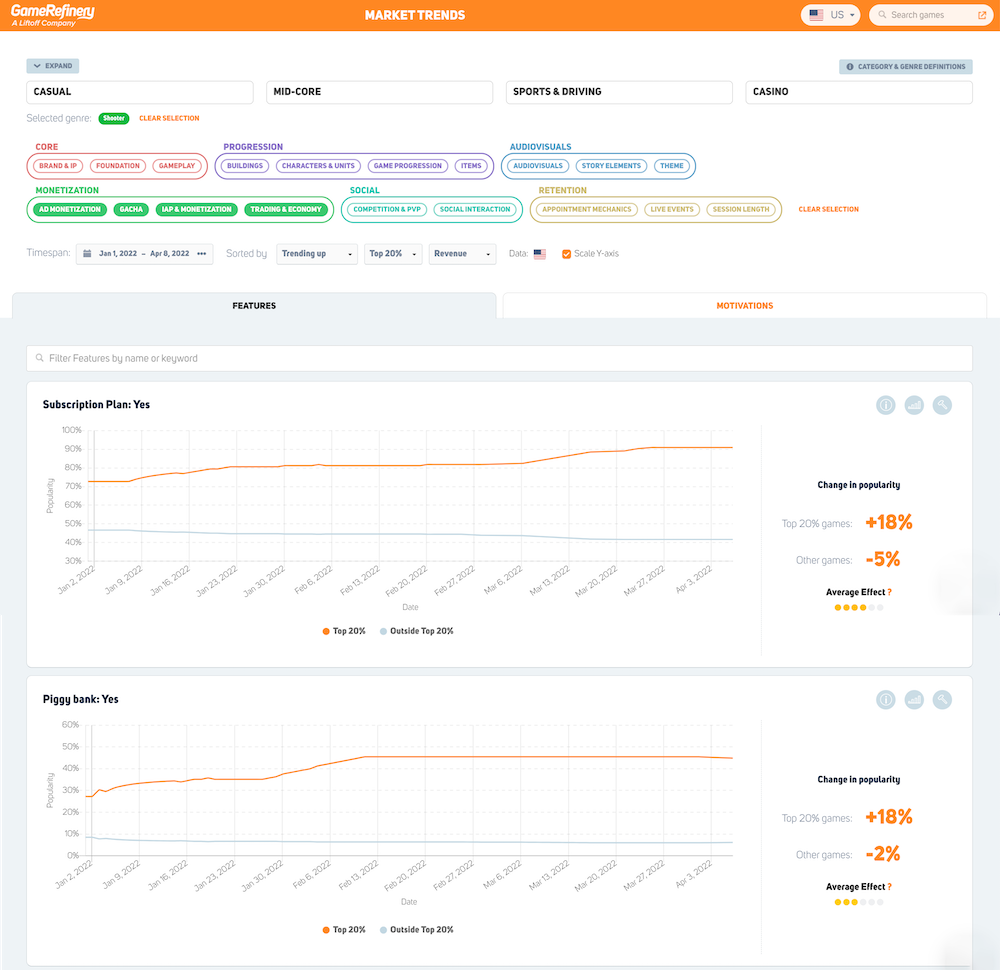
Task: Select the Core feature group heading
Action: (47, 147)
